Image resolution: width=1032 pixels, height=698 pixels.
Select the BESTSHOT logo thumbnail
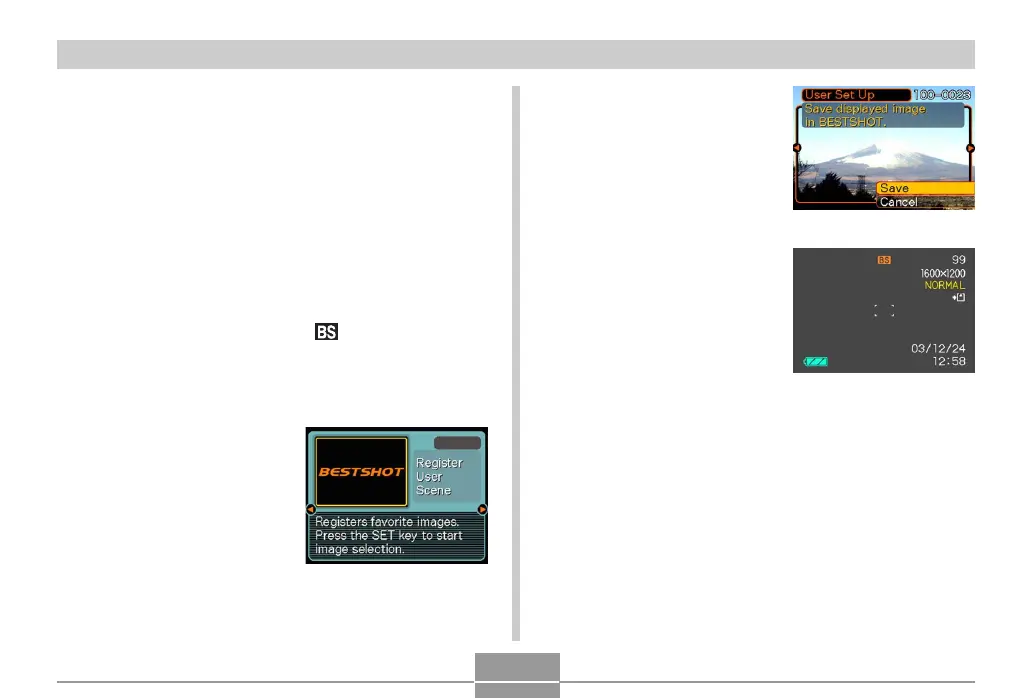(x=361, y=472)
